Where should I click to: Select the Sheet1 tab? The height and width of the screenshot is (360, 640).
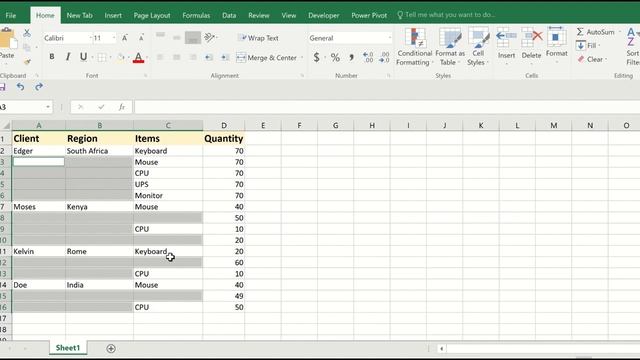[x=68, y=348]
